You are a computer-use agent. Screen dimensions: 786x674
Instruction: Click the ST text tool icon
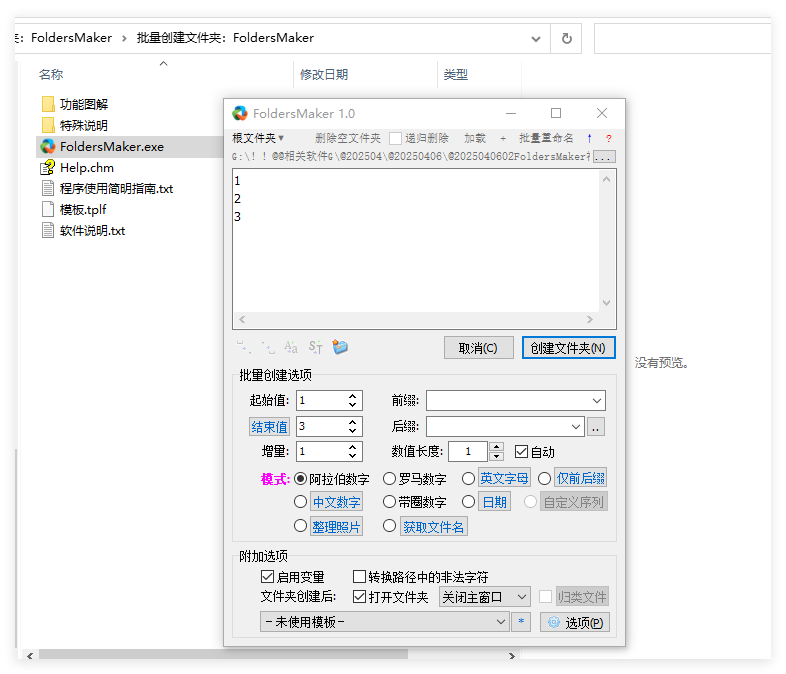coord(315,347)
